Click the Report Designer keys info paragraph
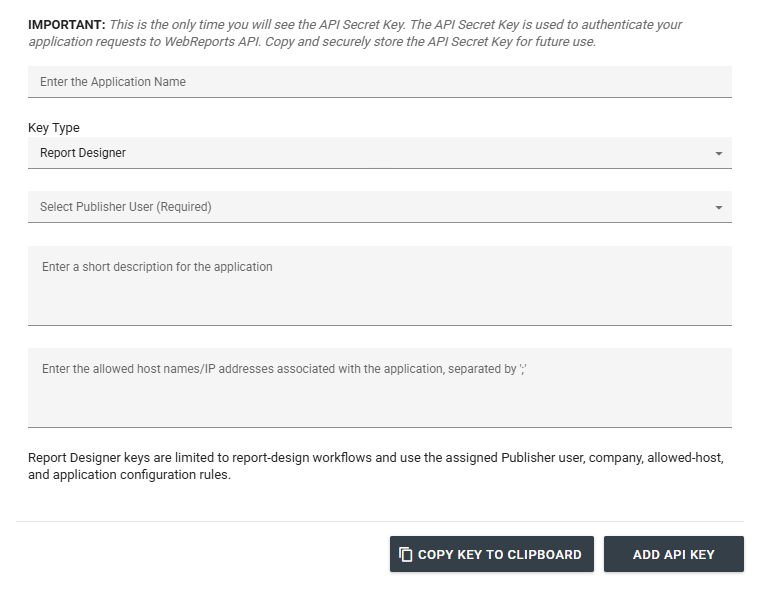 click(x=376, y=466)
